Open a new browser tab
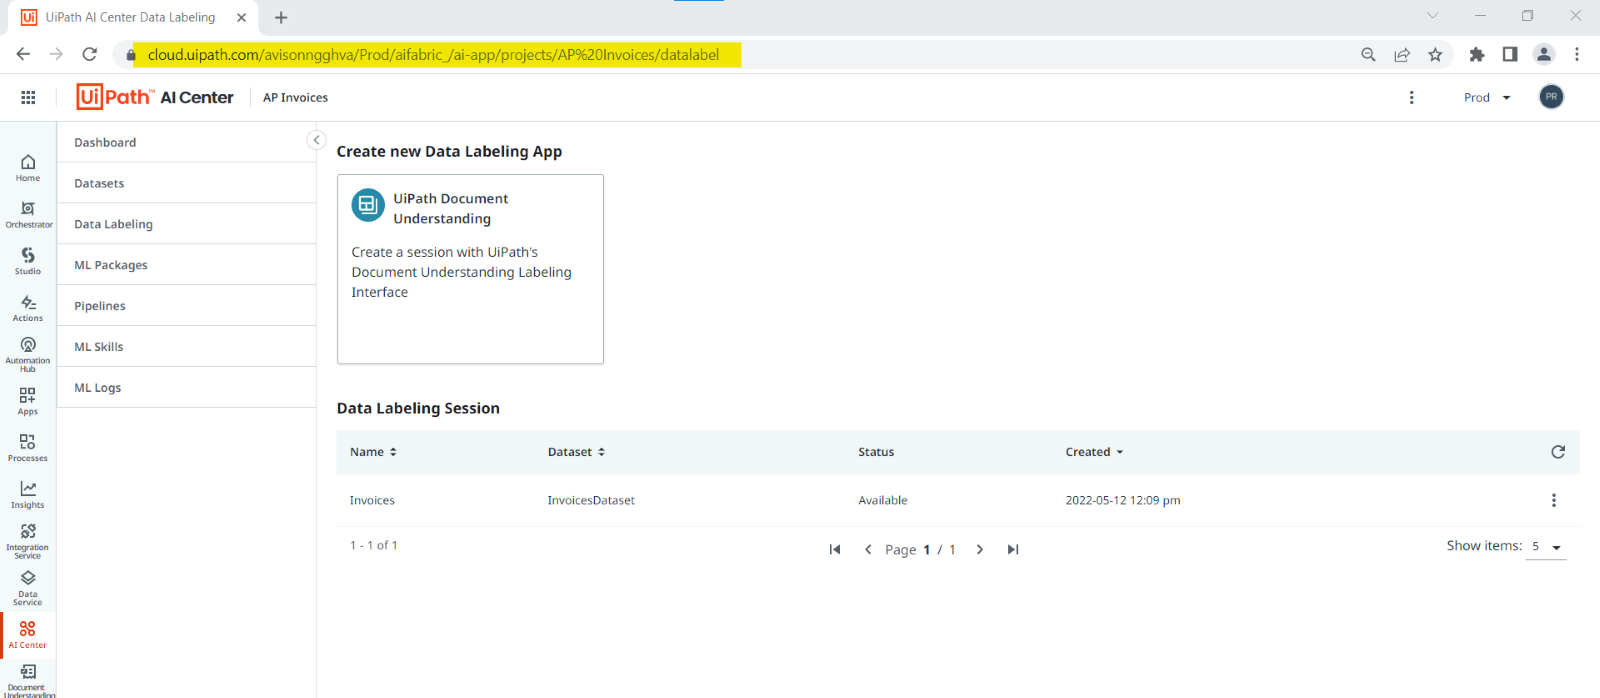Screen dimensions: 1600x698 281,17
